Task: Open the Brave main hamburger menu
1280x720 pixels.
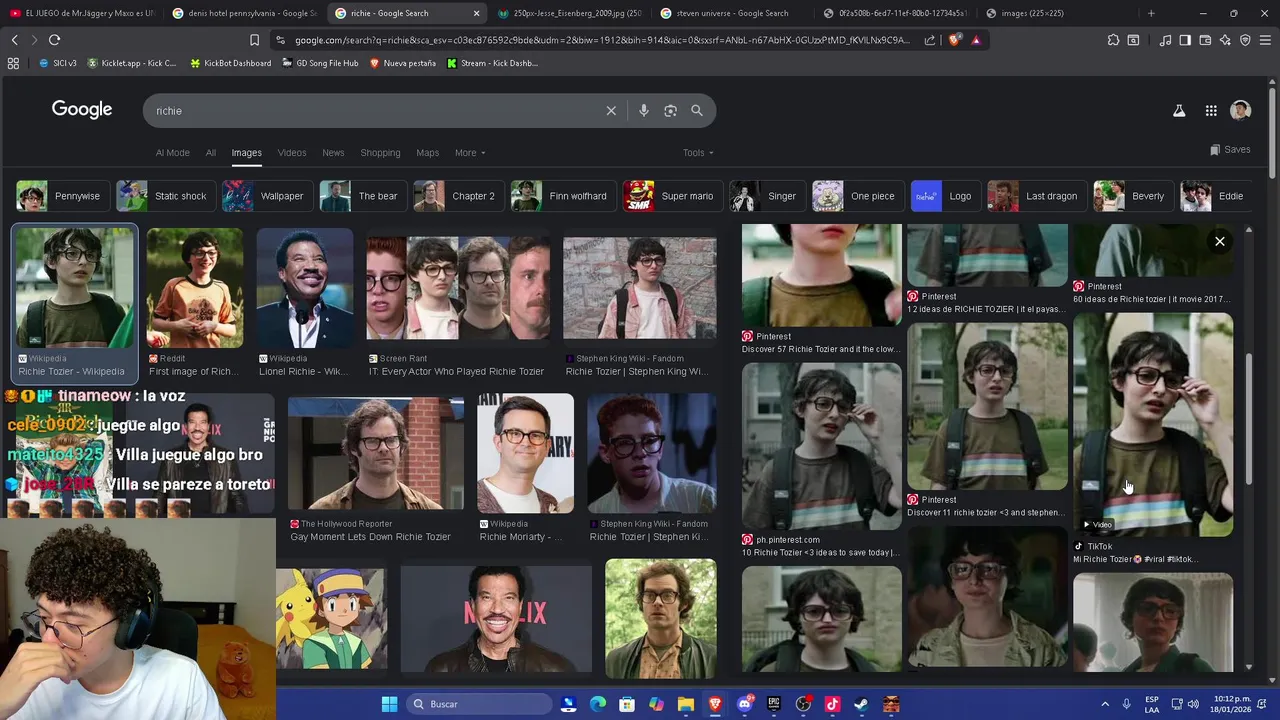Action: click(1265, 40)
